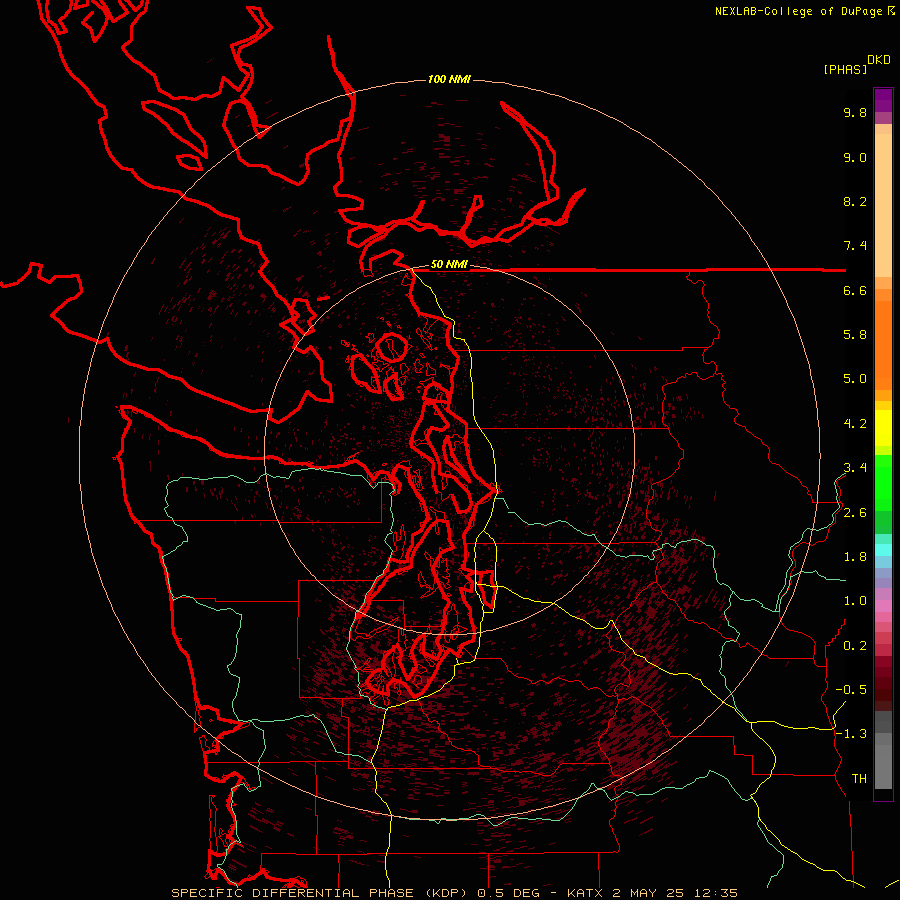The image size is (900, 900).
Task: Click the -0.5 value on the color scale
Action: [851, 690]
